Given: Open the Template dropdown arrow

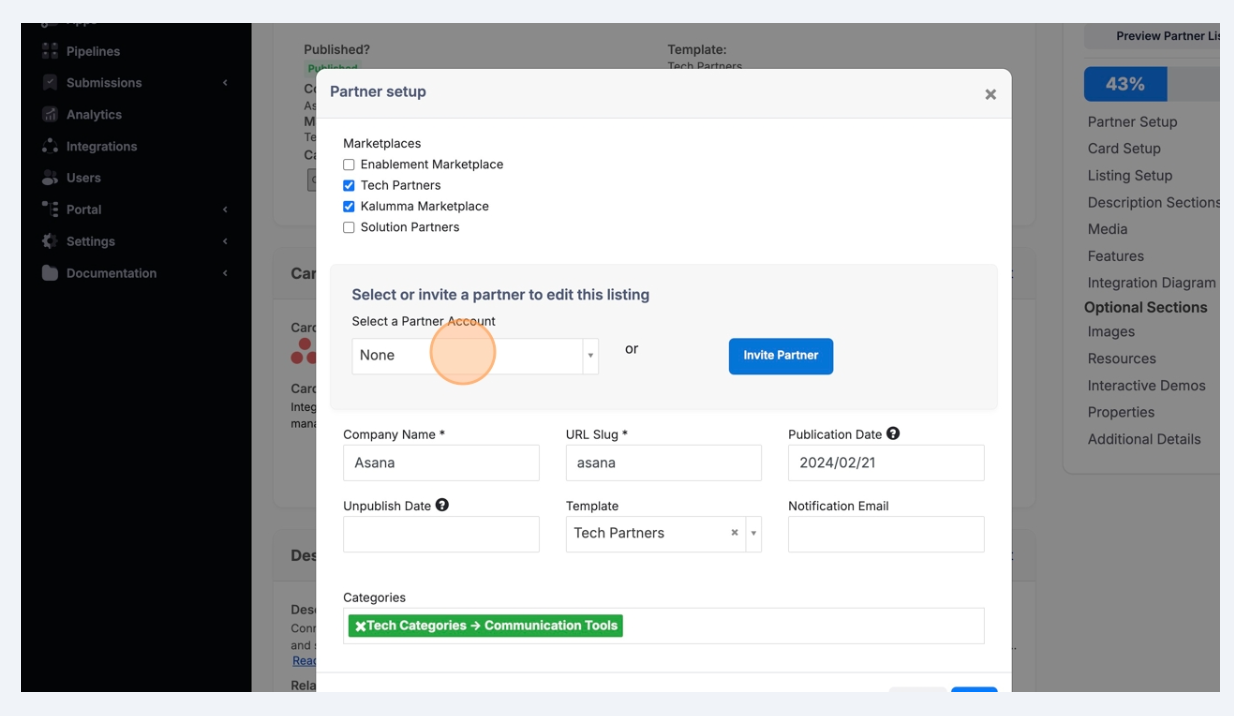Looking at the screenshot, I should point(754,534).
